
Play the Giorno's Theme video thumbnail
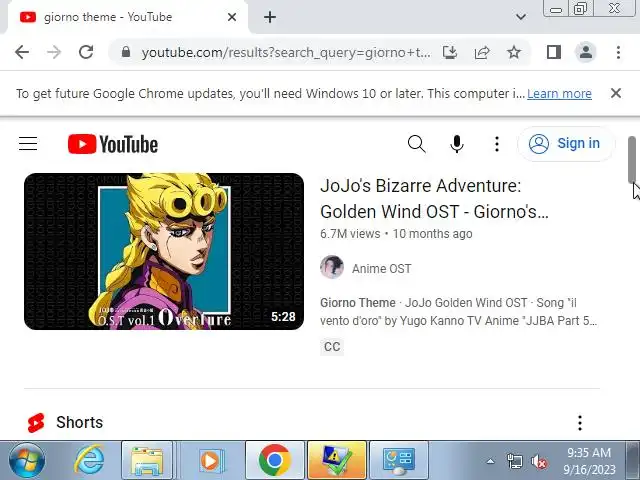pyautogui.click(x=164, y=251)
